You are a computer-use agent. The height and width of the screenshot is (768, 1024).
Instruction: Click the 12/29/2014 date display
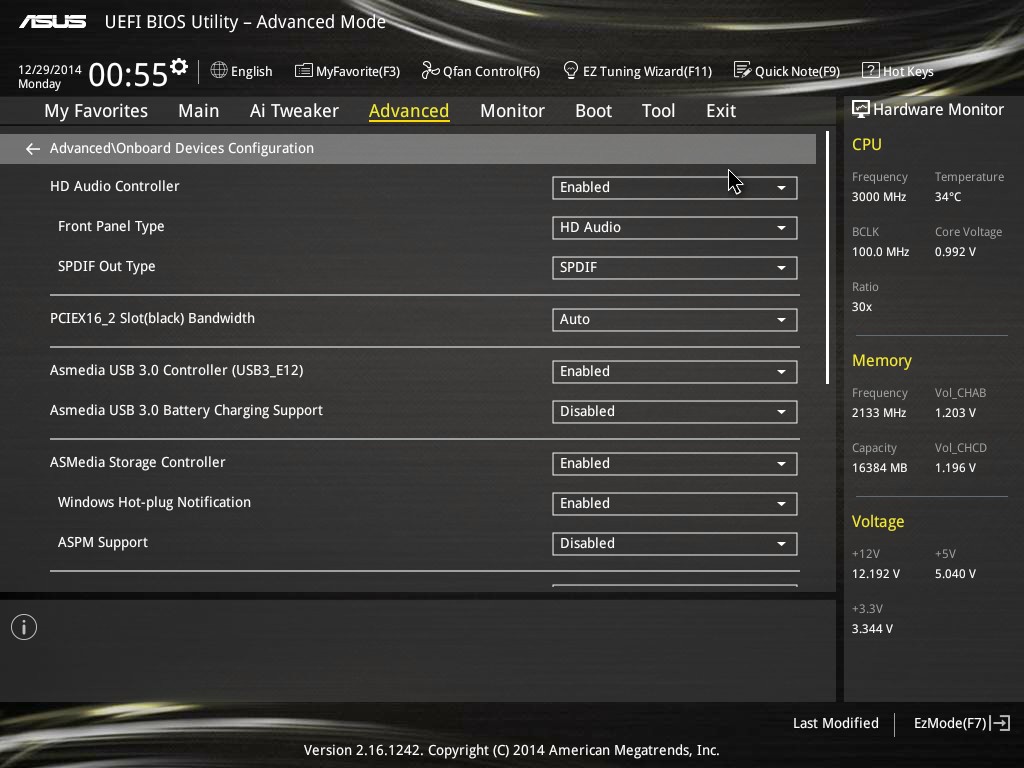click(50, 70)
